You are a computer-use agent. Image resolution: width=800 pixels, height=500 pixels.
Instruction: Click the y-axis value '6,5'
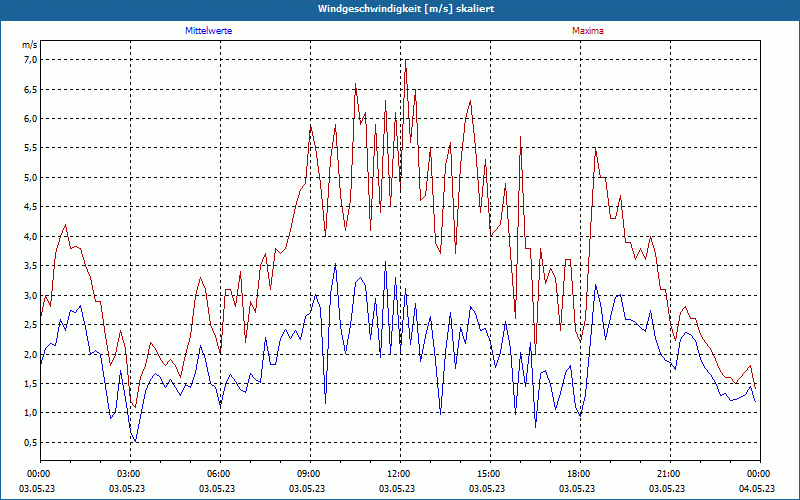(31, 89)
